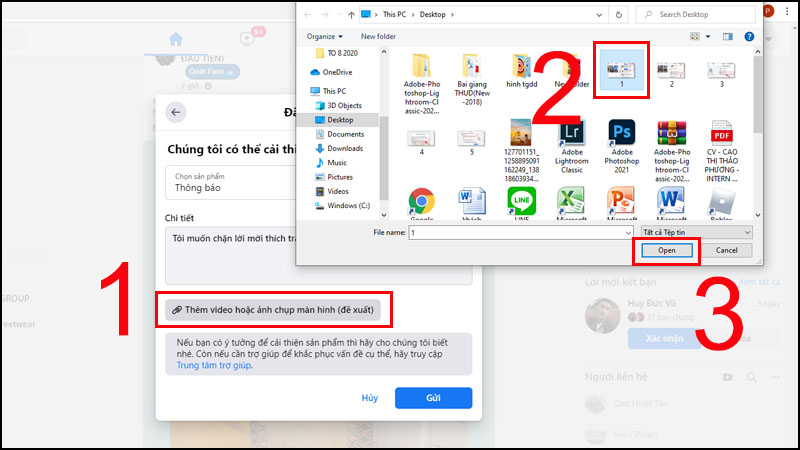Click the back arrow in feedback form
The height and width of the screenshot is (450, 800).
[x=176, y=112]
